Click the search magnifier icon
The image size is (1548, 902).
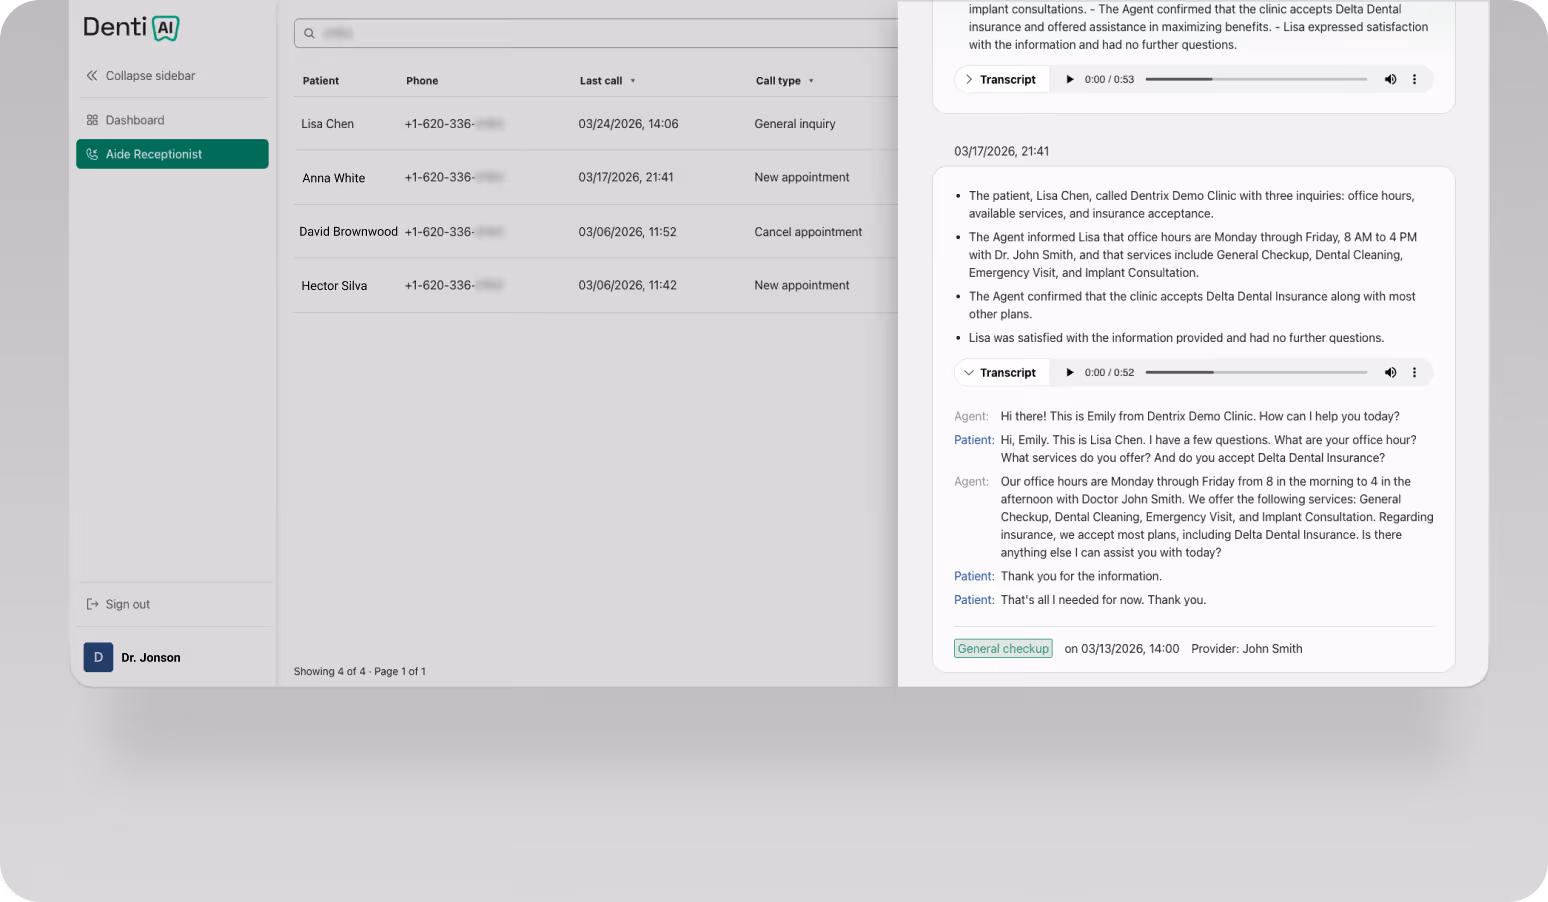[x=310, y=33]
